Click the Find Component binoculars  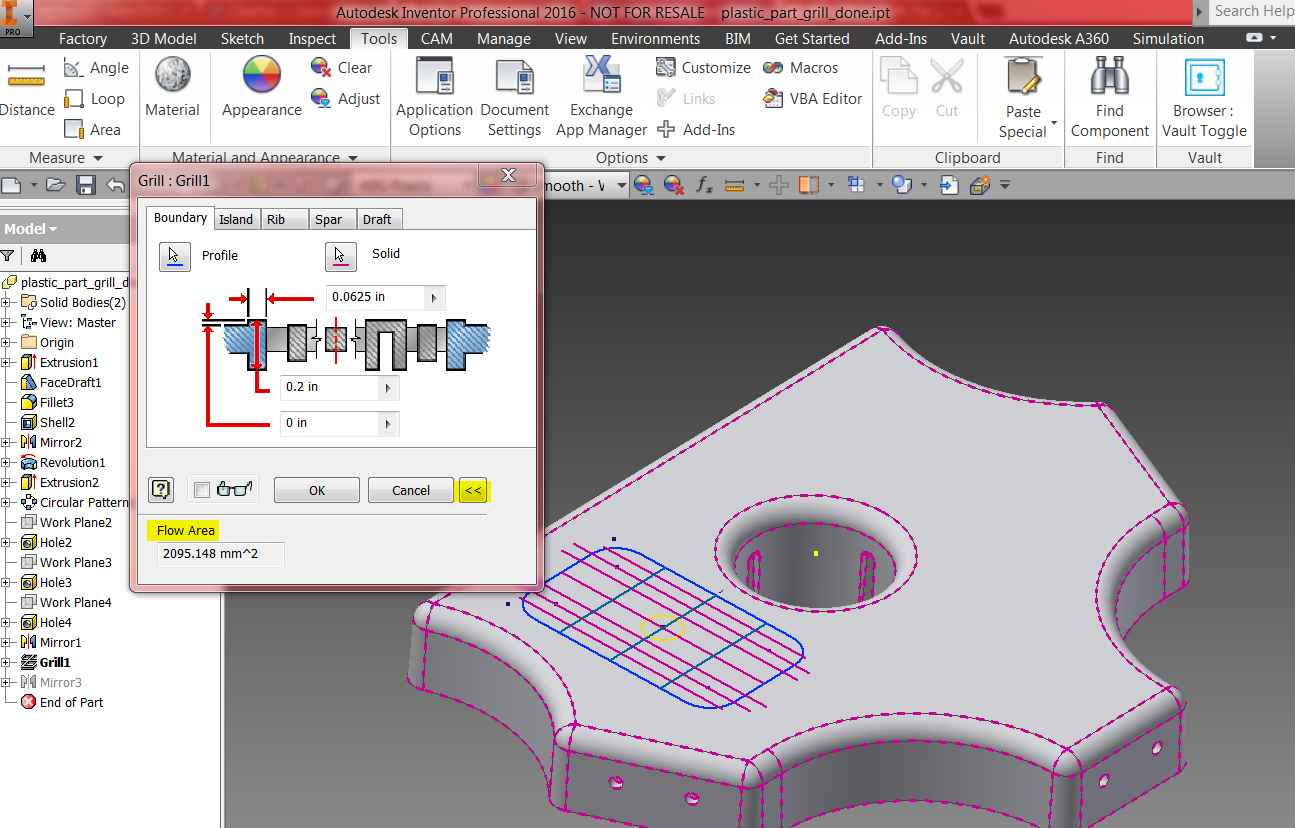tap(1110, 97)
